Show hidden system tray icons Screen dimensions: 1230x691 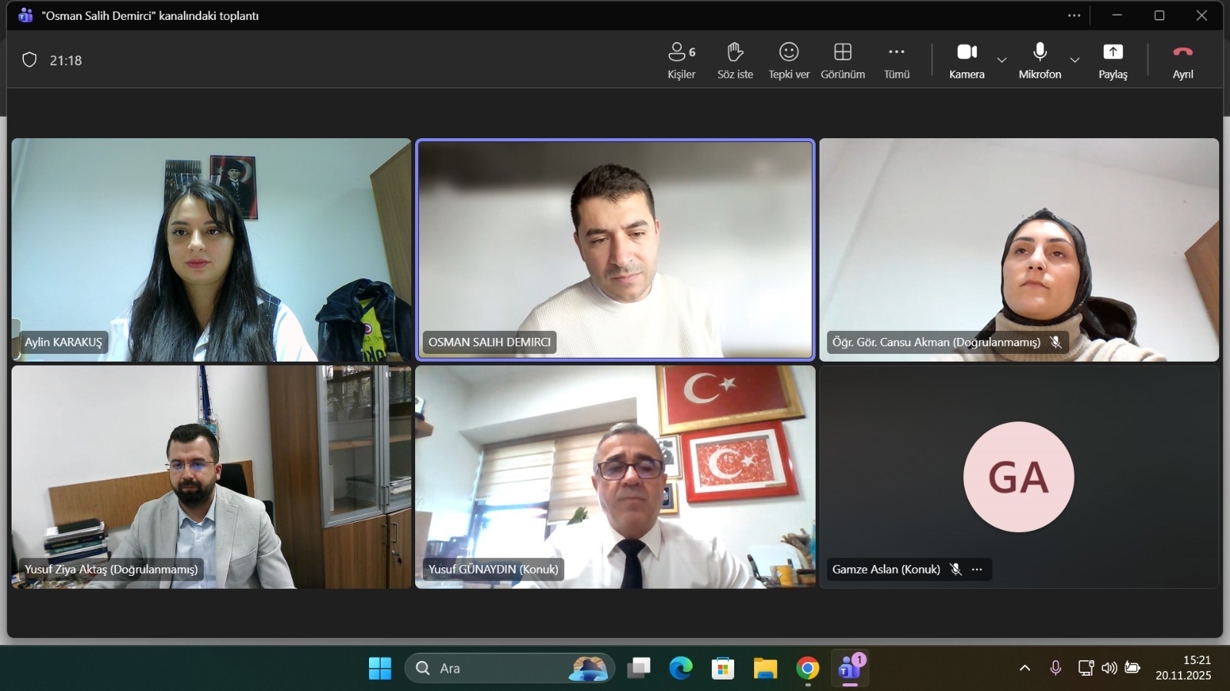1024,668
